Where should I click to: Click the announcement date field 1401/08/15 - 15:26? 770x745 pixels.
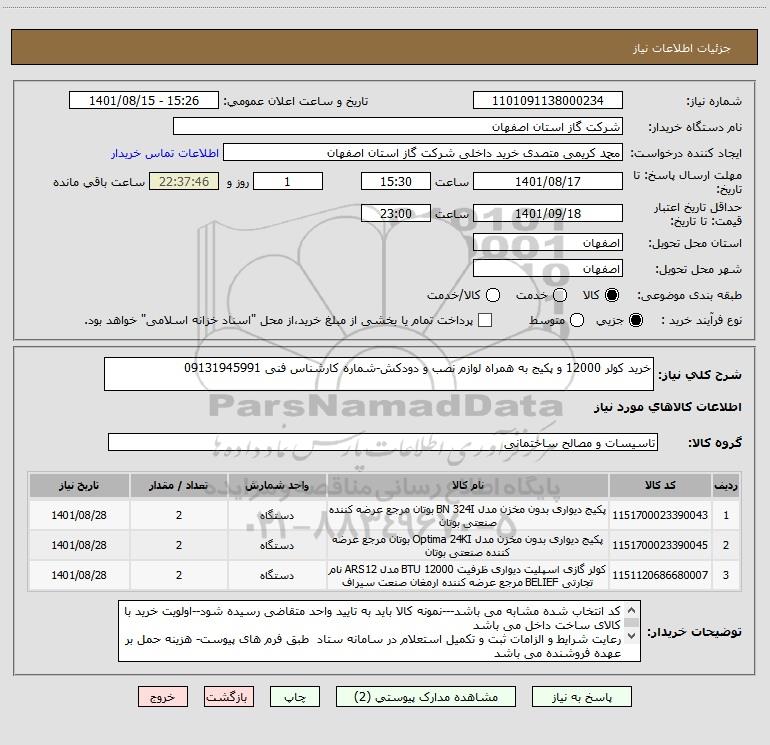[144, 100]
